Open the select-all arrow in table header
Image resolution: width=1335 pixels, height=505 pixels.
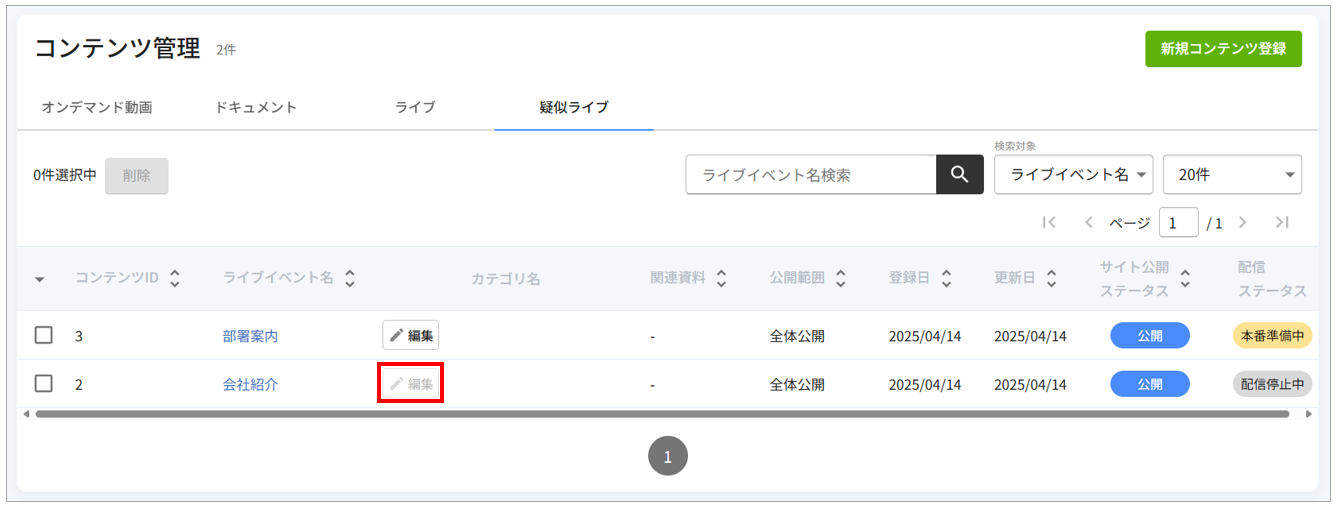tap(40, 279)
